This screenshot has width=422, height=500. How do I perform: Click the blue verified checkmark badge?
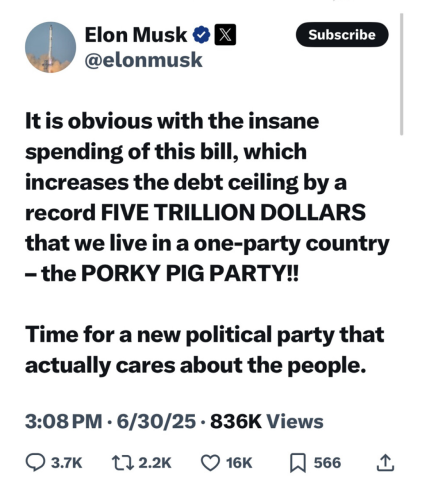pos(201,35)
